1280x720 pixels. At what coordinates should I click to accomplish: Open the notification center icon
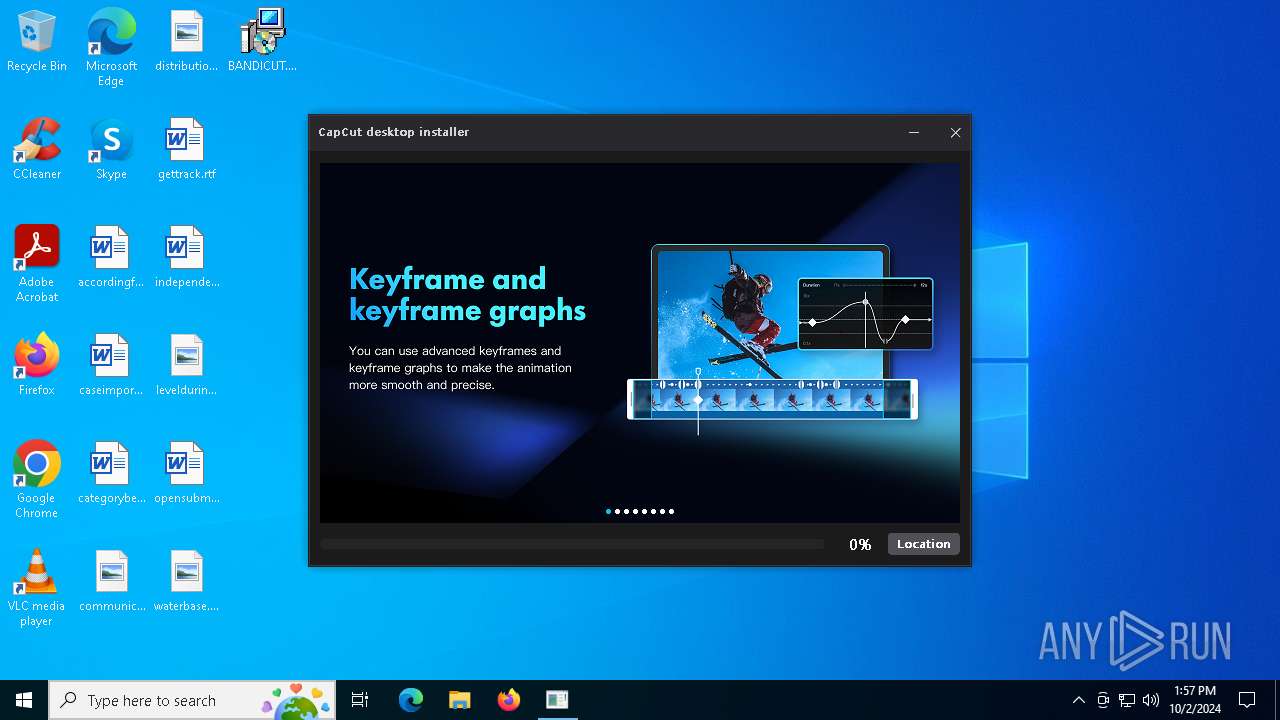[x=1247, y=700]
